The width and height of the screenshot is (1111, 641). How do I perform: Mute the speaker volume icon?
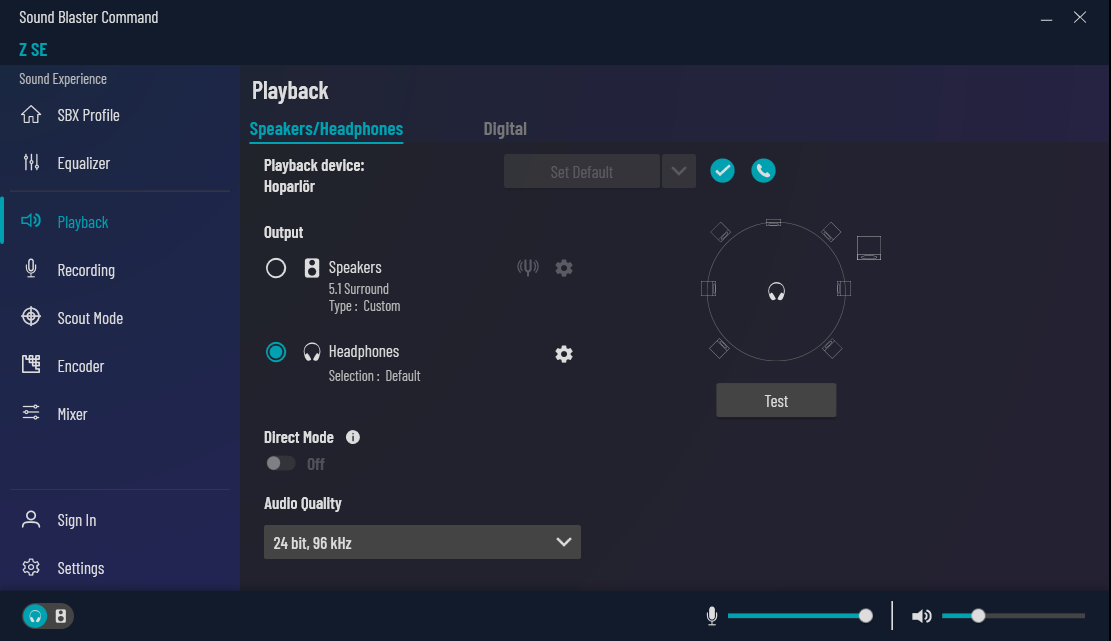point(921,616)
